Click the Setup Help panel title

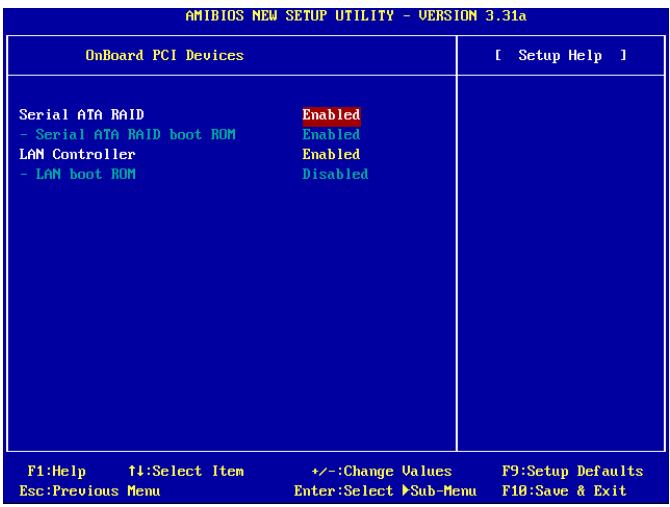[x=561, y=55]
